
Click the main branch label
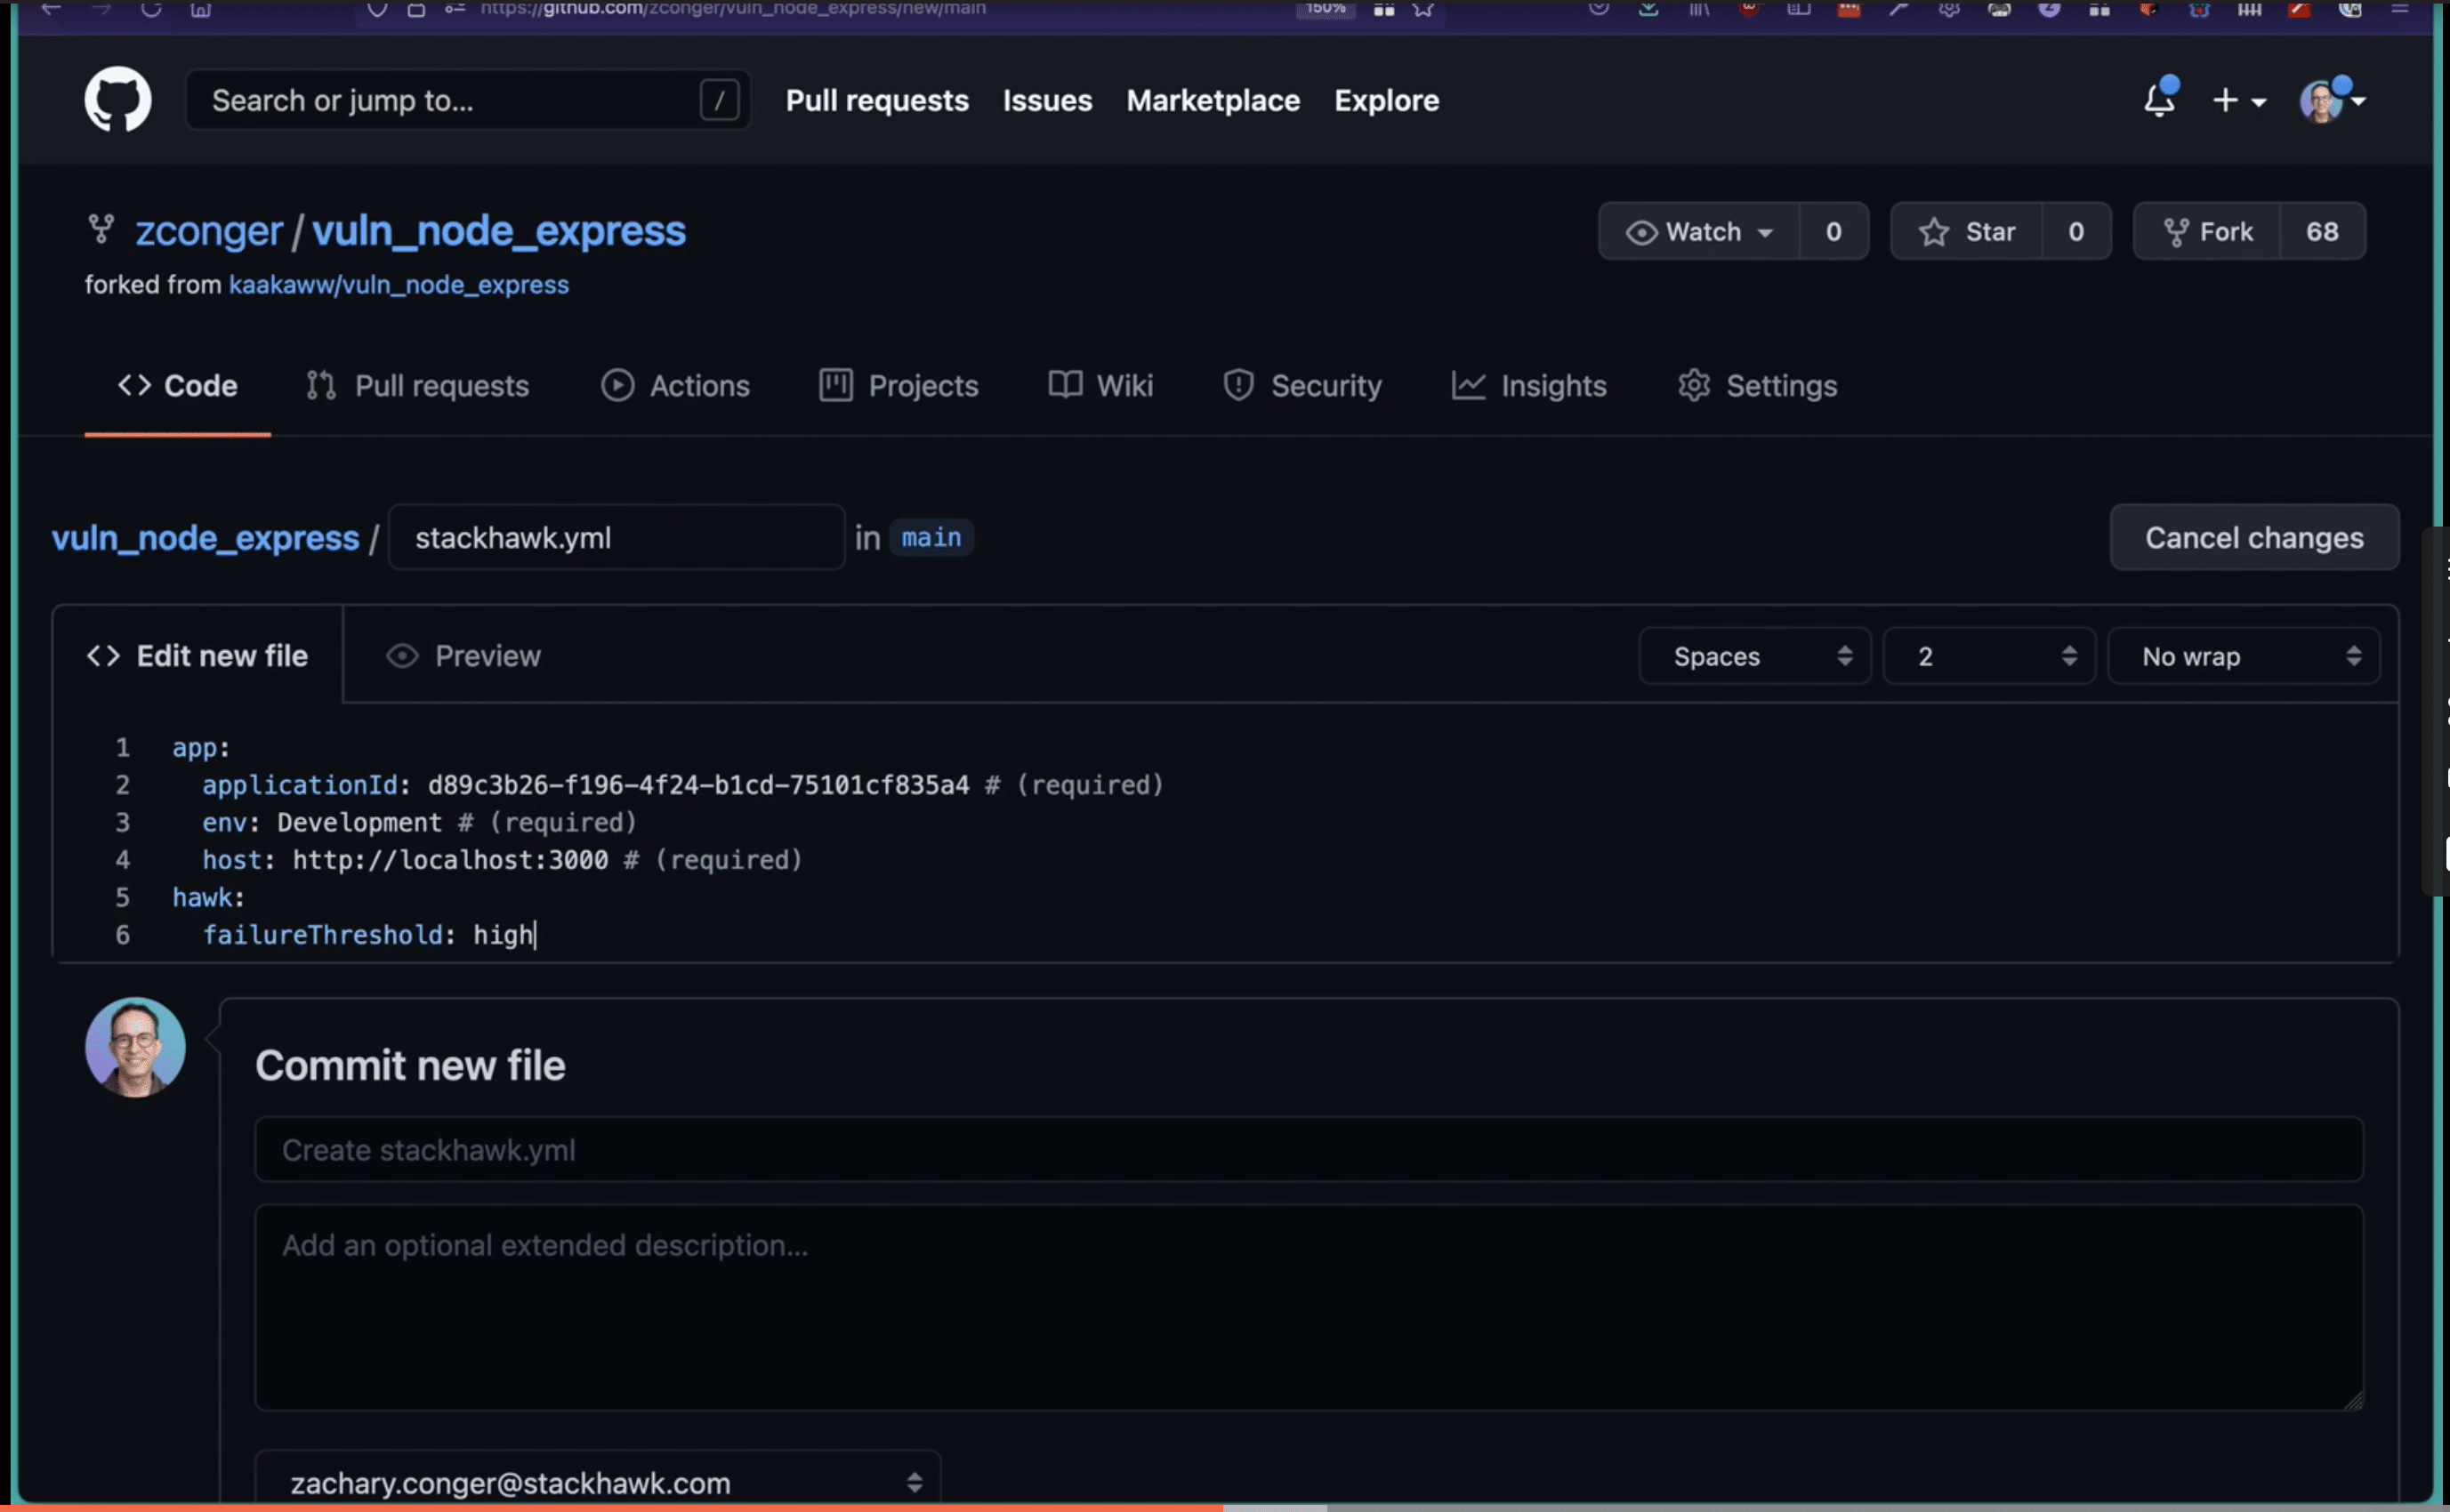(x=931, y=538)
